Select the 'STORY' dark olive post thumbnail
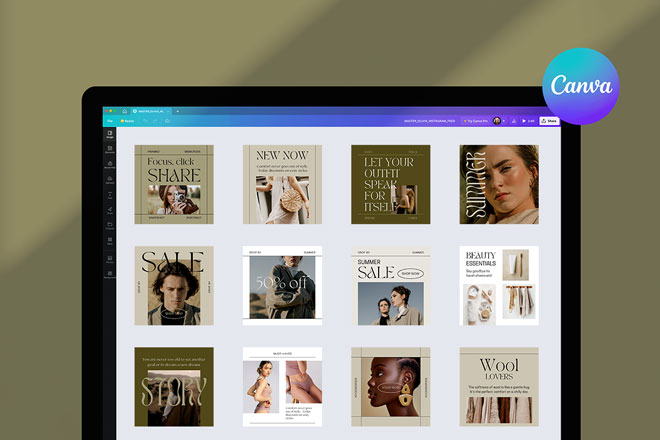This screenshot has width=660, height=440. (x=174, y=387)
